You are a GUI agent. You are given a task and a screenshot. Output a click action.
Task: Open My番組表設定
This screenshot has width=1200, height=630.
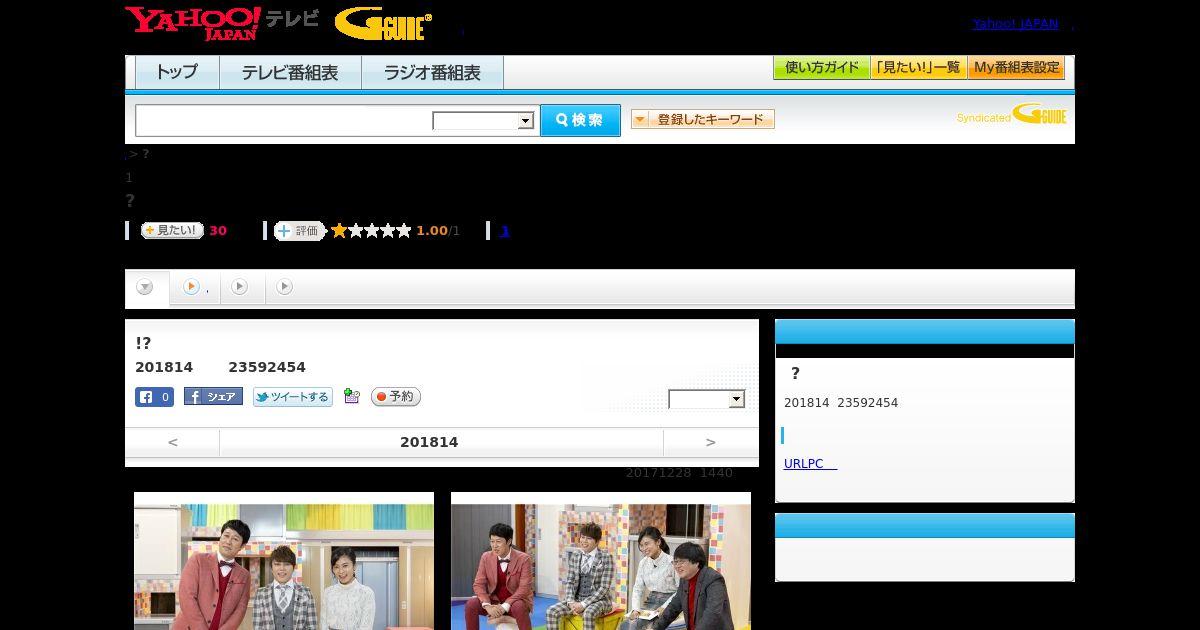pos(1016,68)
